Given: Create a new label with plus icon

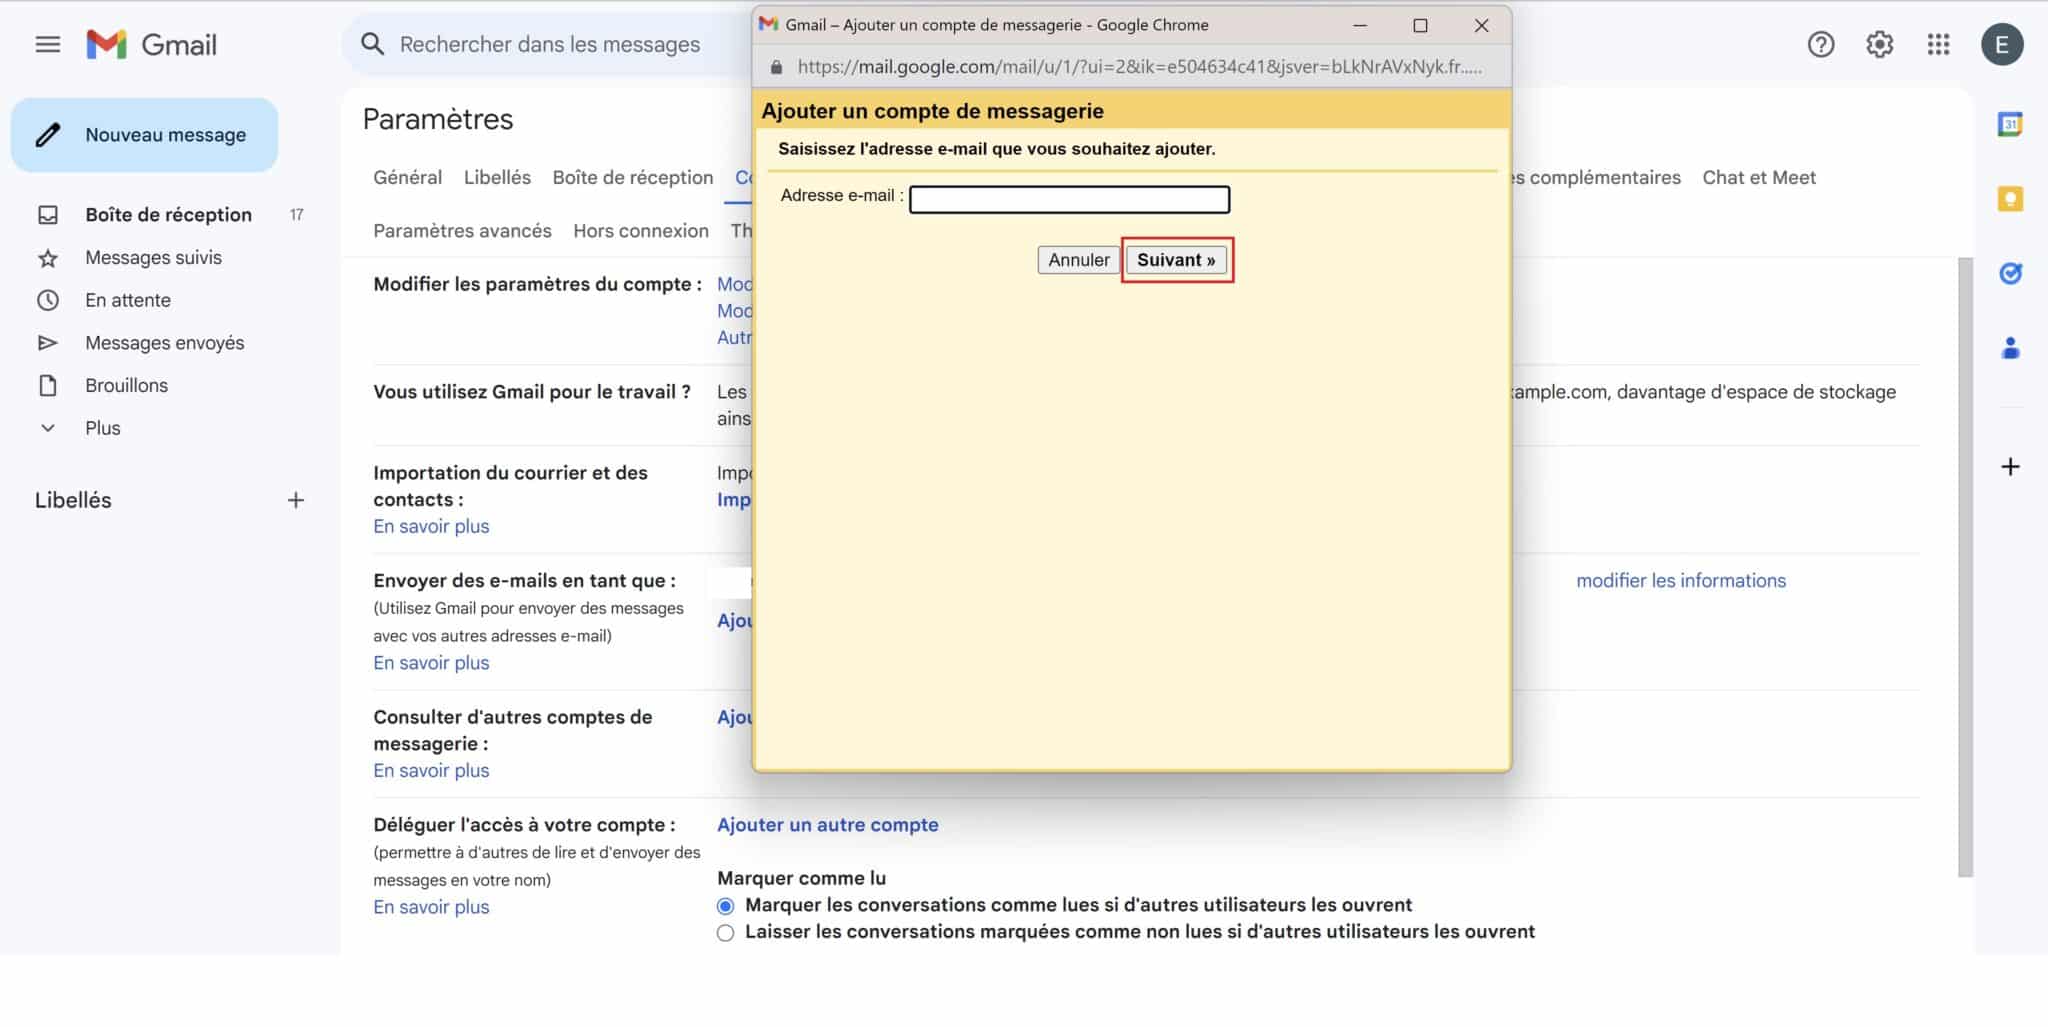Looking at the screenshot, I should point(295,500).
